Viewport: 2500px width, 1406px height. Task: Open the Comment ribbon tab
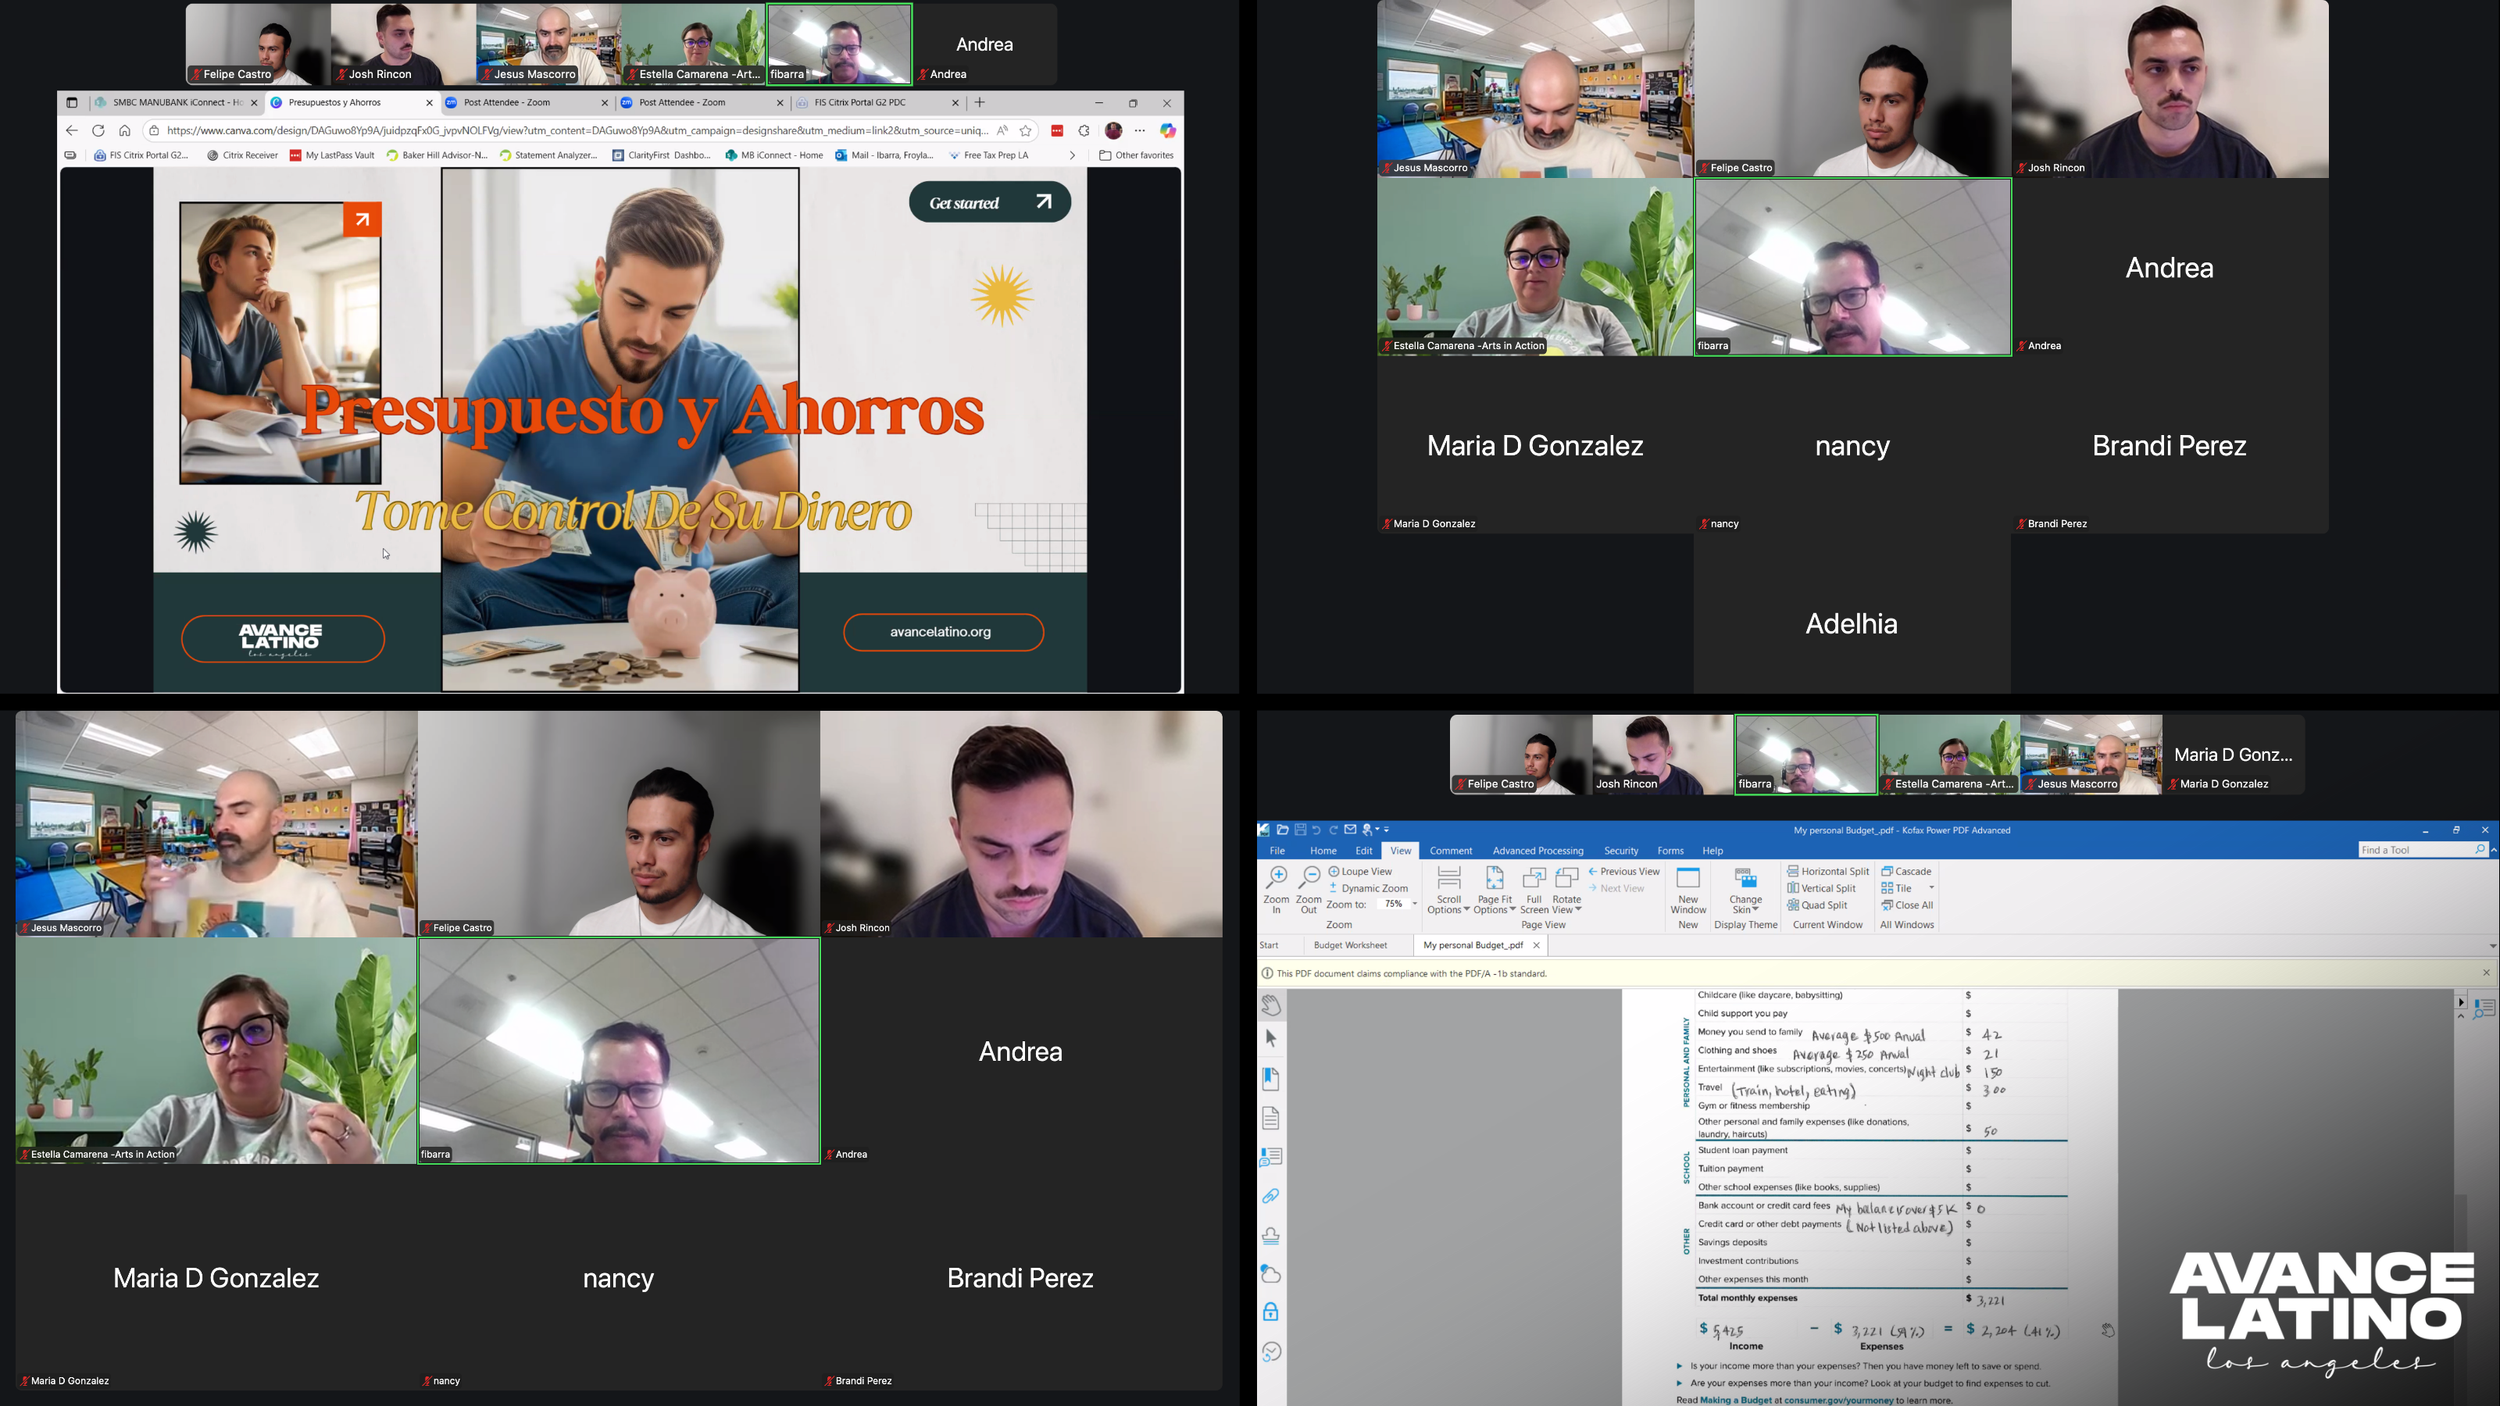click(x=1450, y=851)
